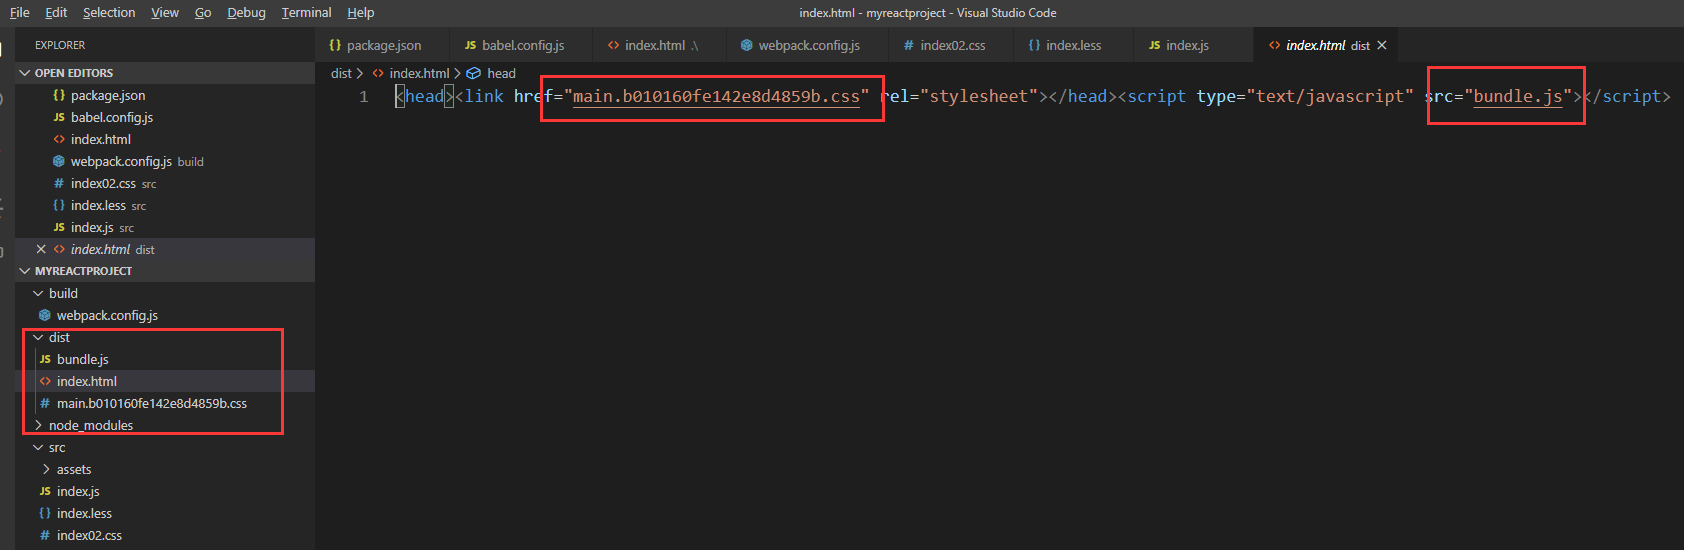Open the Go menu
Image resolution: width=1684 pixels, height=550 pixels.
(x=203, y=13)
